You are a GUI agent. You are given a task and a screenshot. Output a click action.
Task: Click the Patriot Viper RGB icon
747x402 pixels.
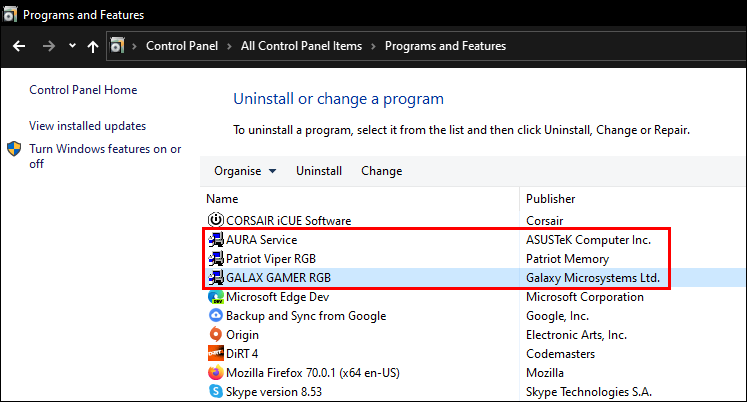[x=216, y=259]
